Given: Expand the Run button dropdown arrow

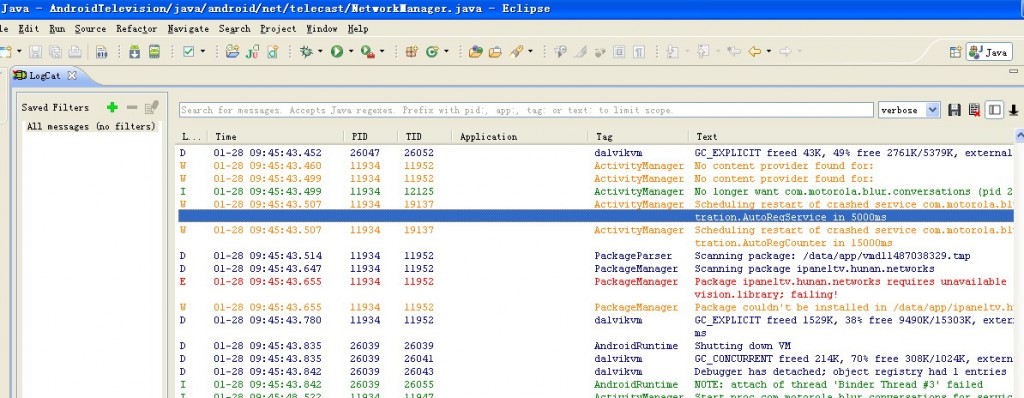Looking at the screenshot, I should [x=351, y=52].
